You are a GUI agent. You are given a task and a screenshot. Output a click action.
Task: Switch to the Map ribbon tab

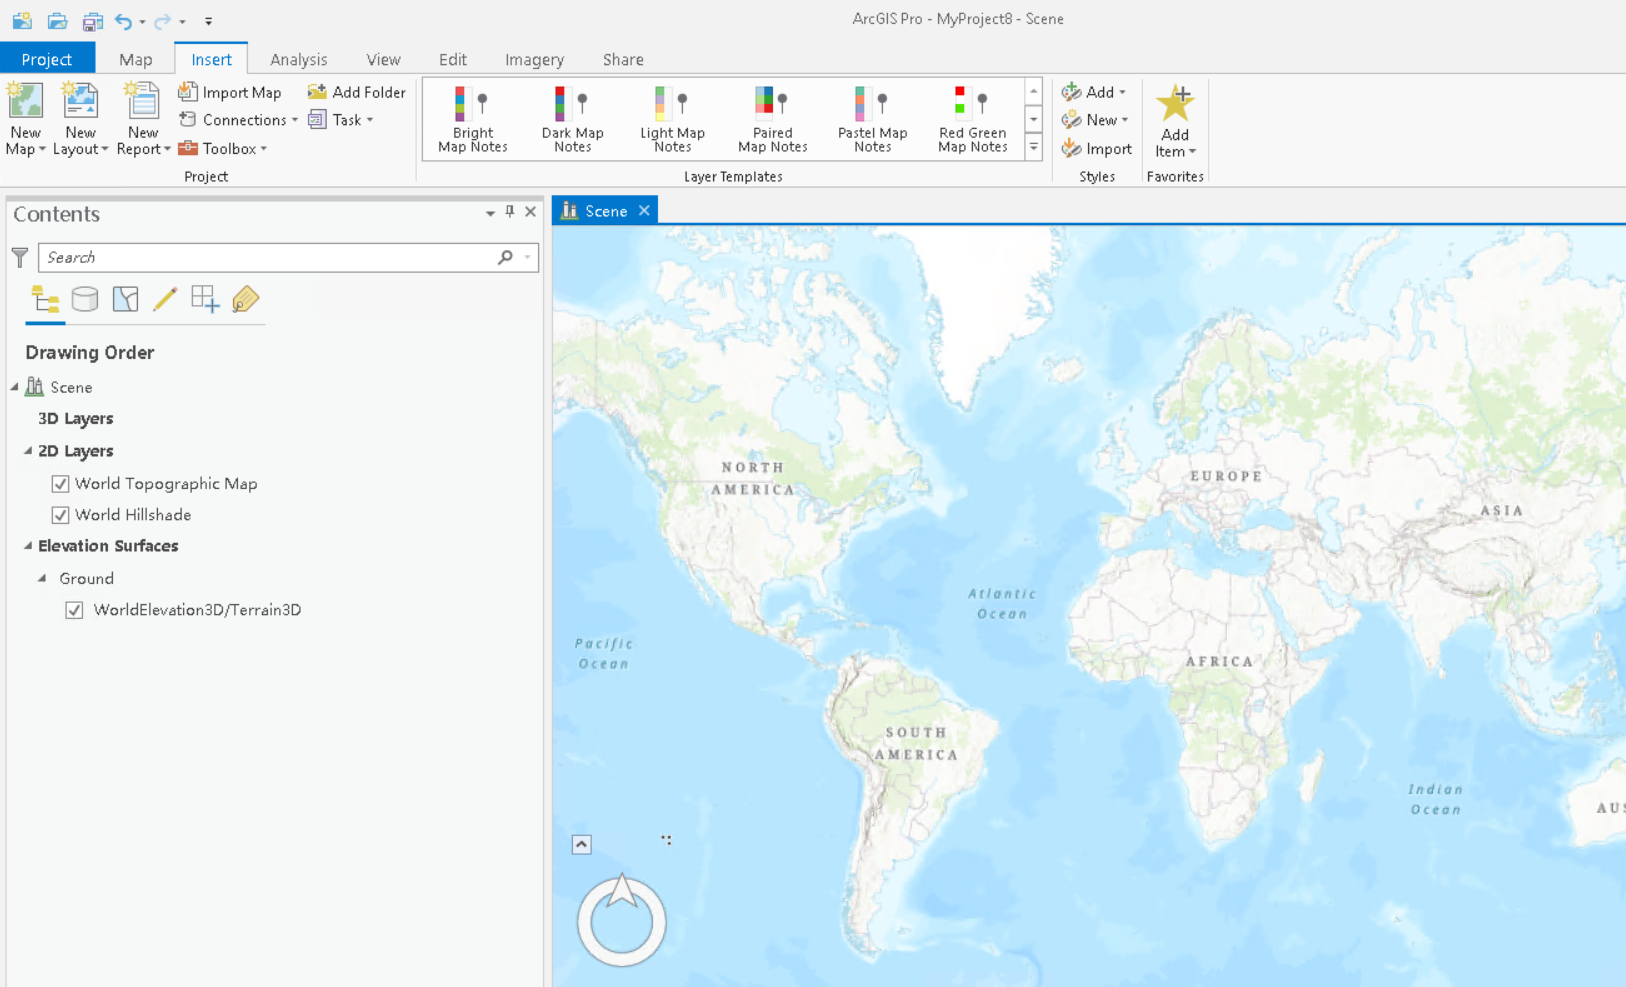point(136,59)
